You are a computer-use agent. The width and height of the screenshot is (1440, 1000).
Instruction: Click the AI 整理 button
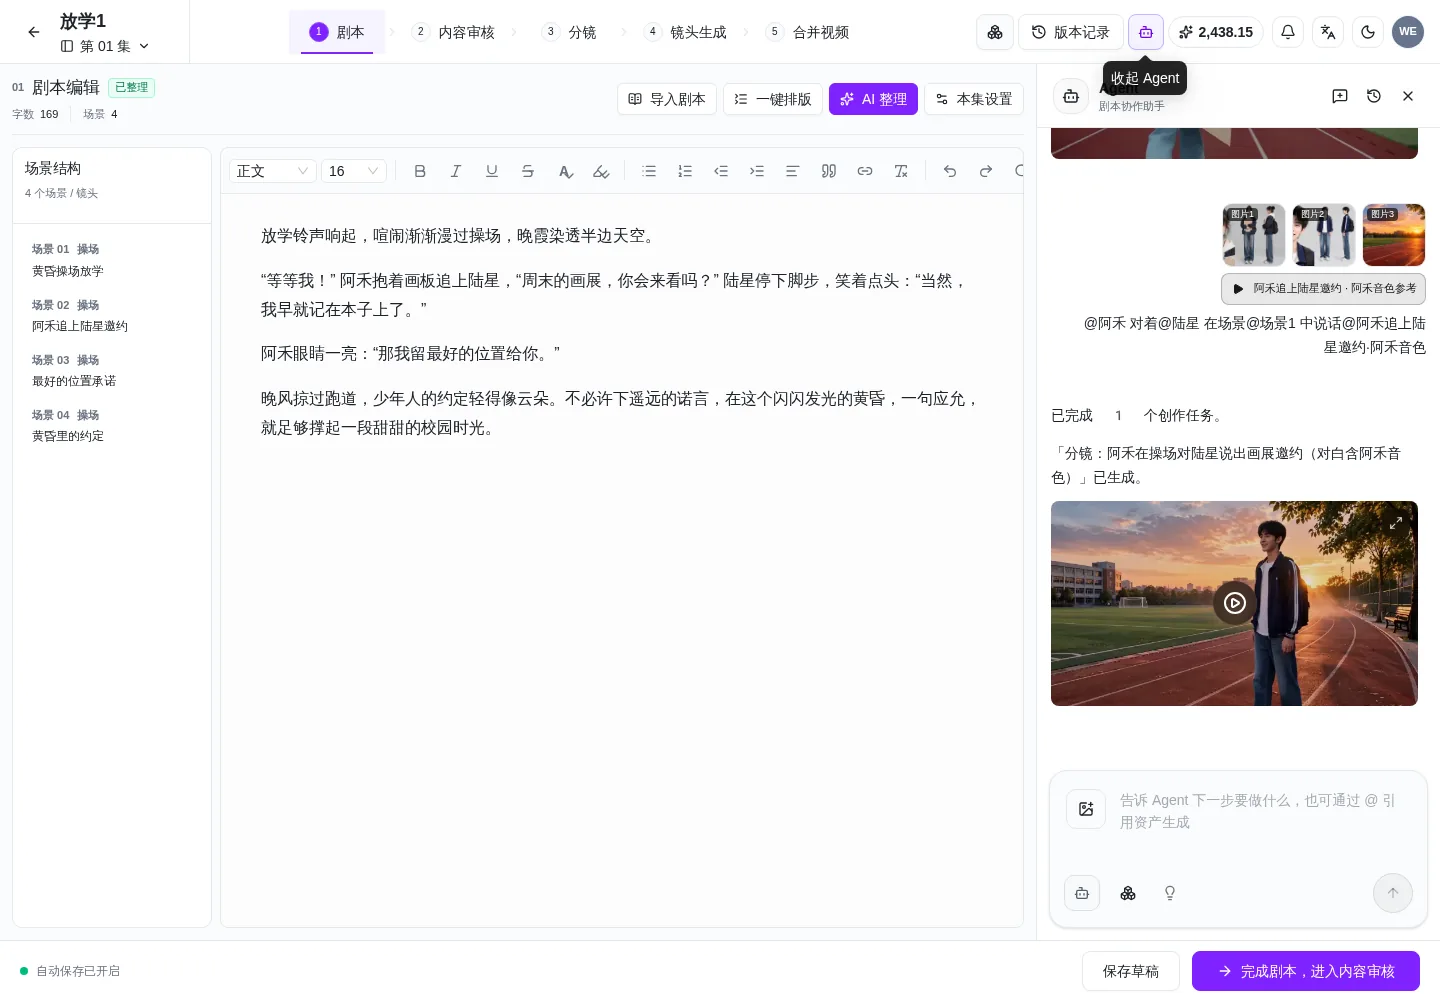(873, 99)
